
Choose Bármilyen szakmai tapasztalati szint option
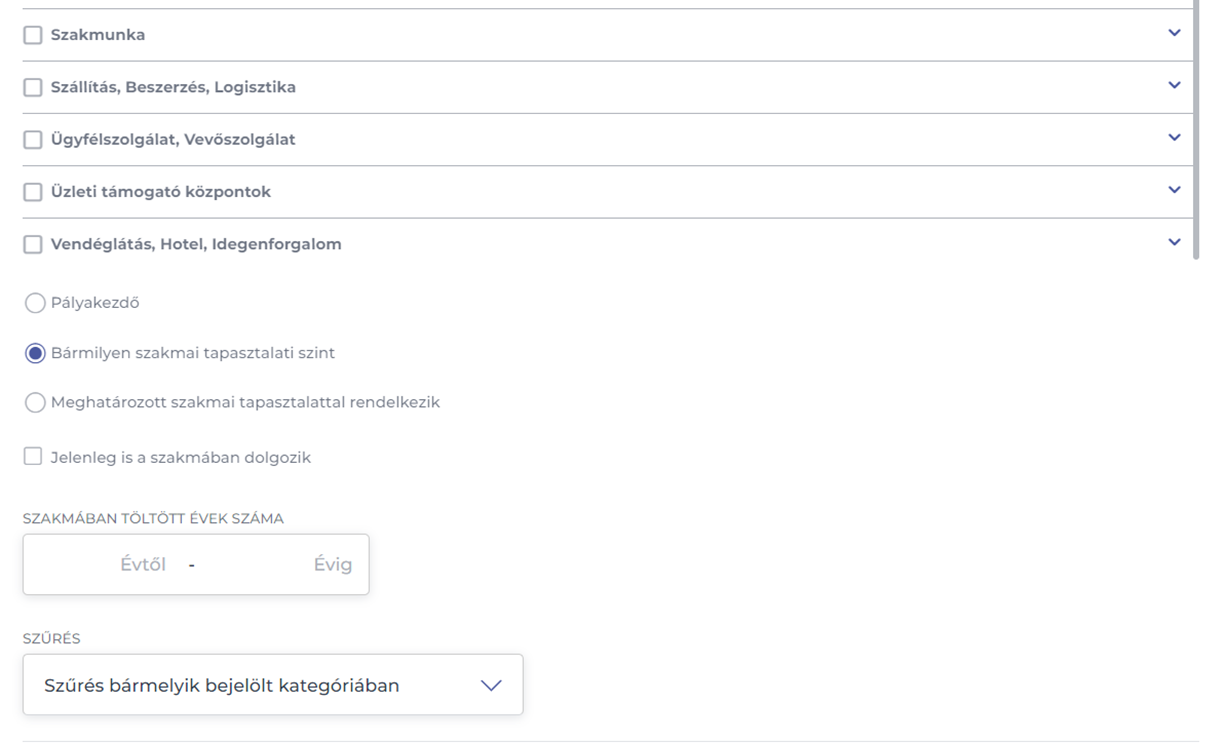[x=35, y=353]
